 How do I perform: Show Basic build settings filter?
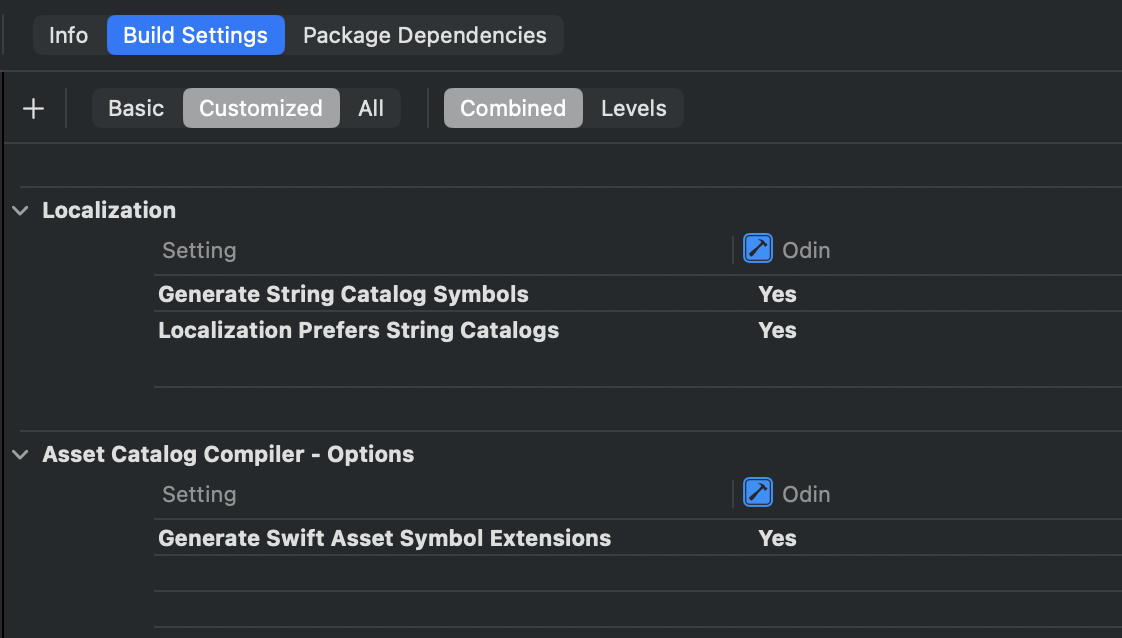coord(136,108)
